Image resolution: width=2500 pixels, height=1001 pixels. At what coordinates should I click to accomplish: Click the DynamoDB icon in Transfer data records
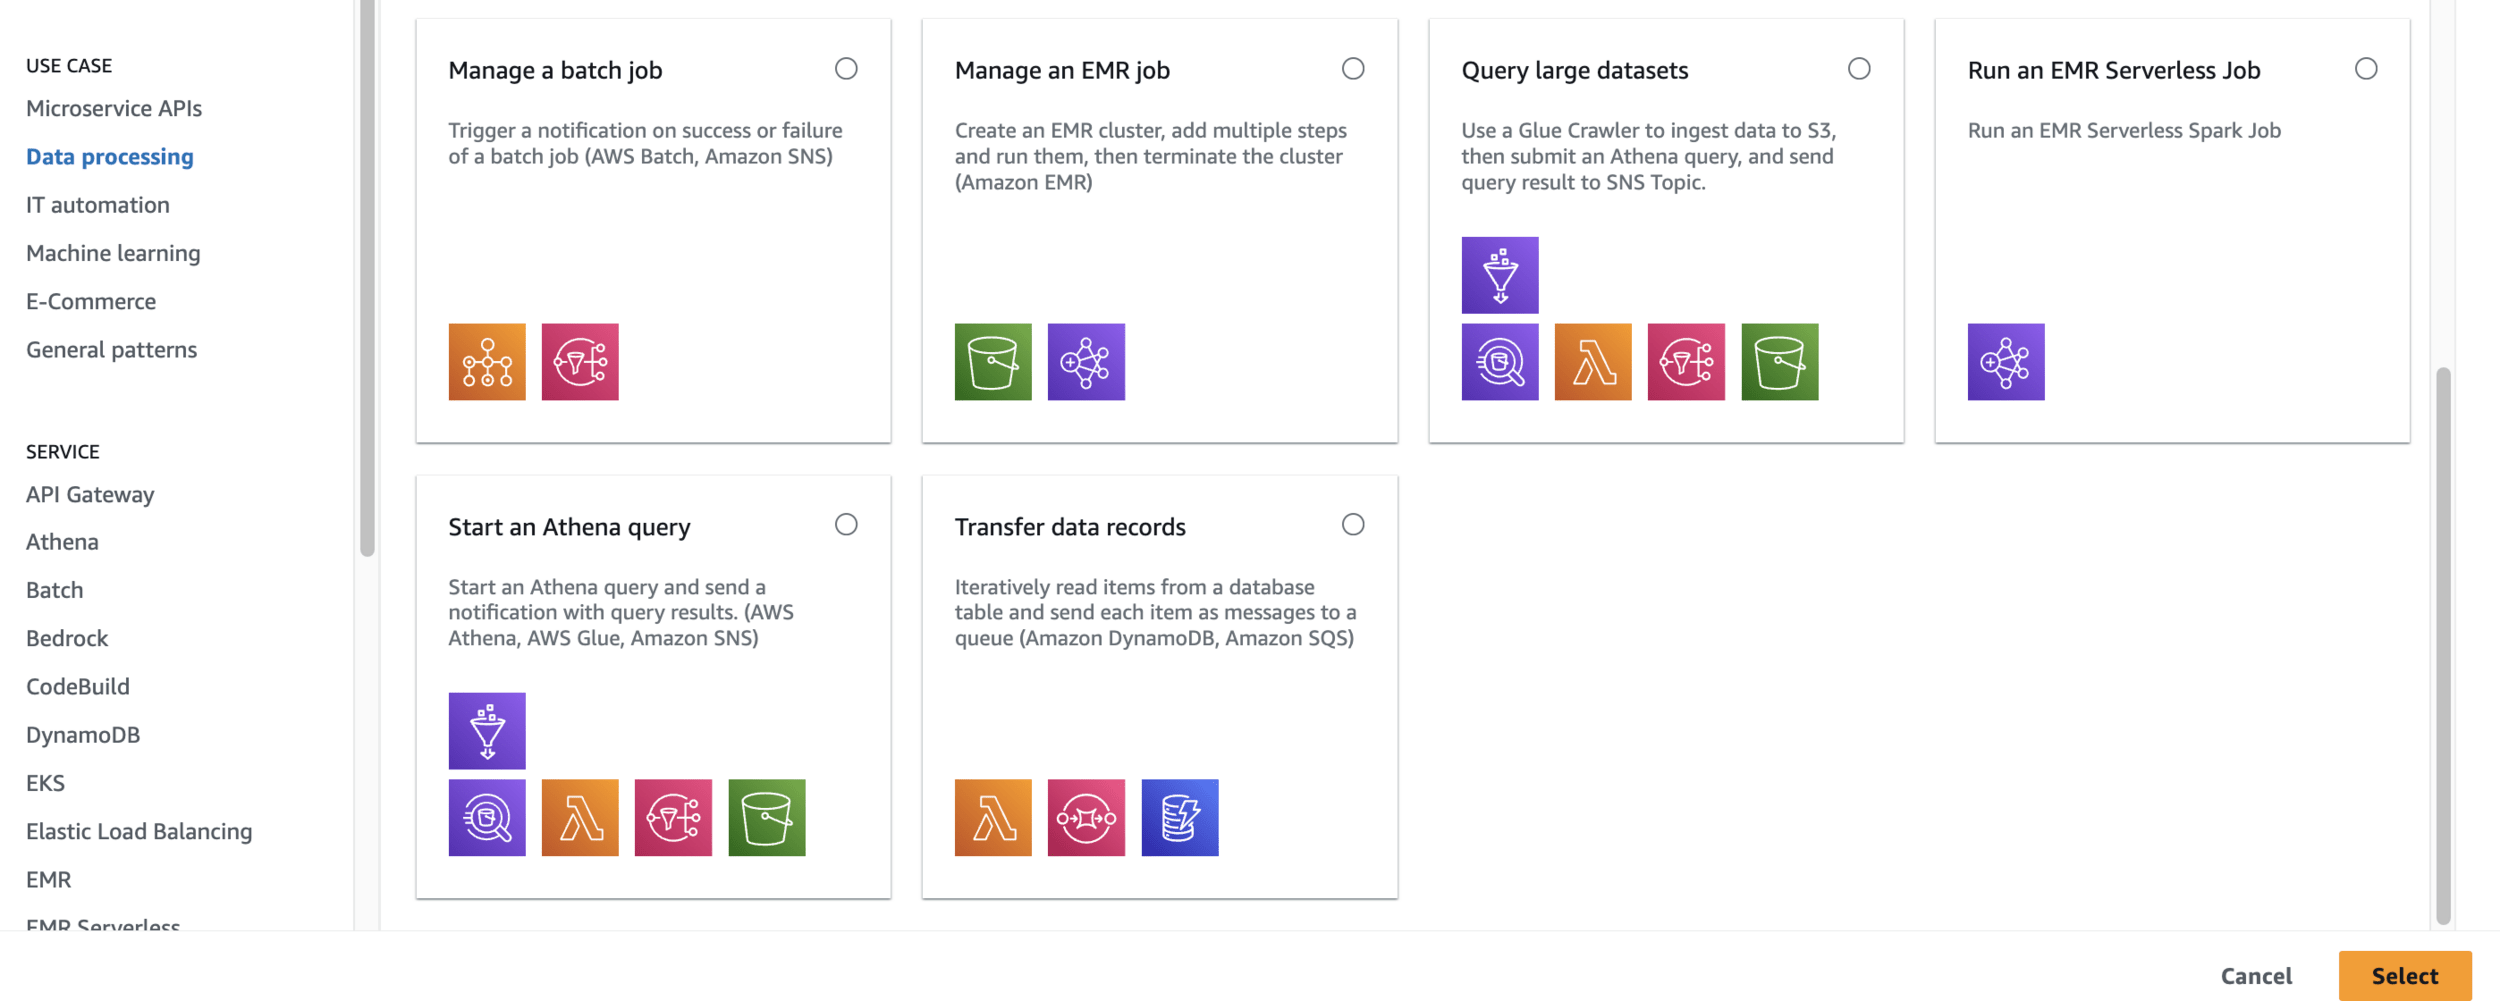tap(1180, 818)
